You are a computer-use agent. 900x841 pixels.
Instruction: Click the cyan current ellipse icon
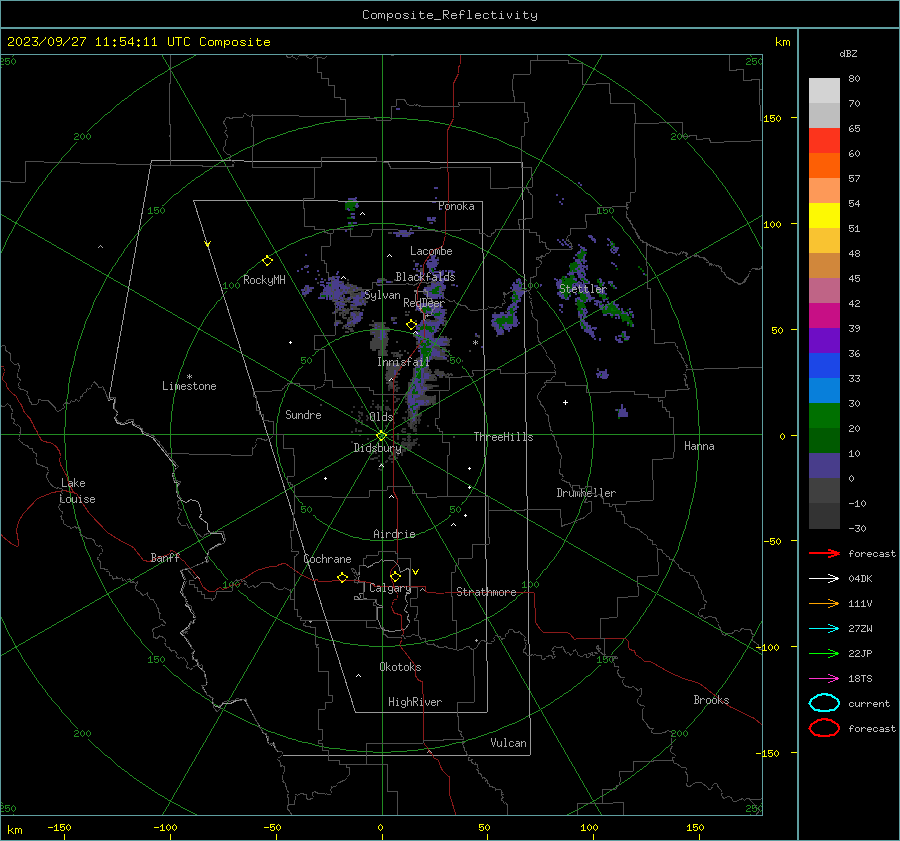point(824,703)
